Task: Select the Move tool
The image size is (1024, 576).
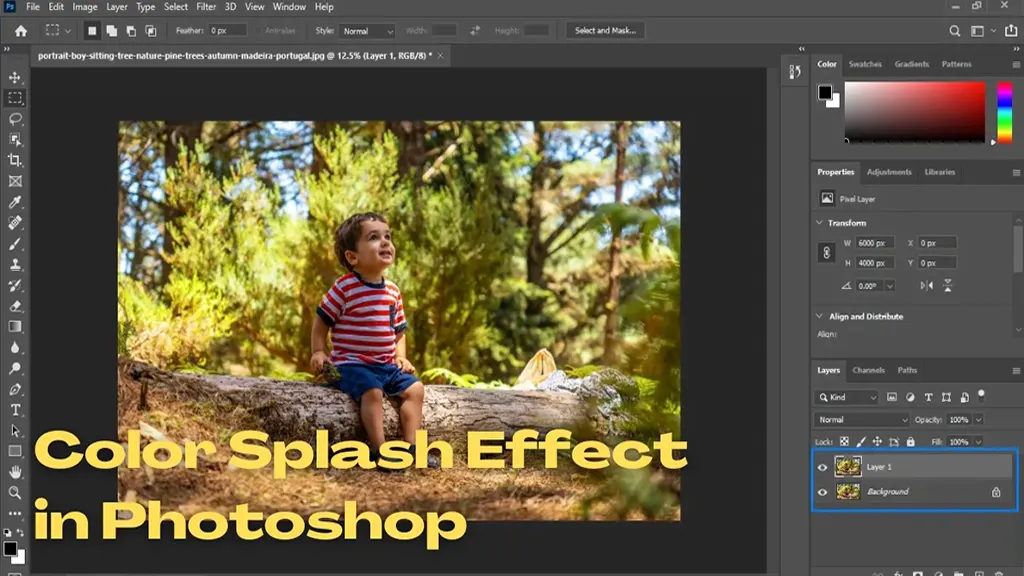Action: 15,76
